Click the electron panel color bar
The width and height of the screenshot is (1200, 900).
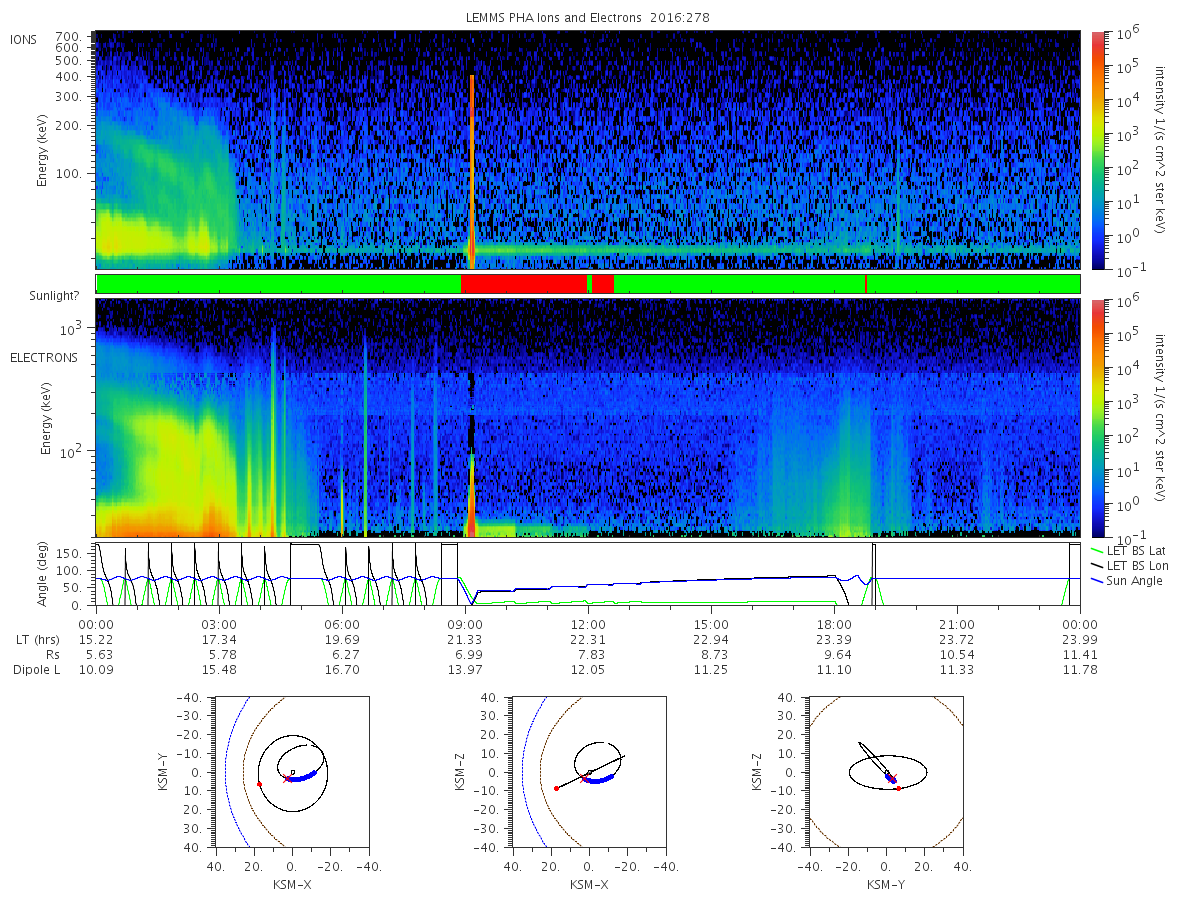[1097, 417]
